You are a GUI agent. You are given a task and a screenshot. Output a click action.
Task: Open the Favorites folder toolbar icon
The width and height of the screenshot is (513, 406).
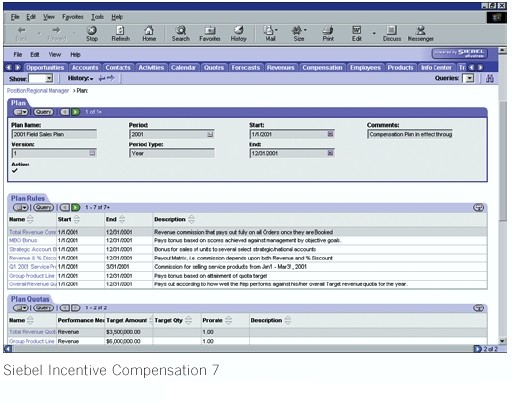pyautogui.click(x=210, y=30)
